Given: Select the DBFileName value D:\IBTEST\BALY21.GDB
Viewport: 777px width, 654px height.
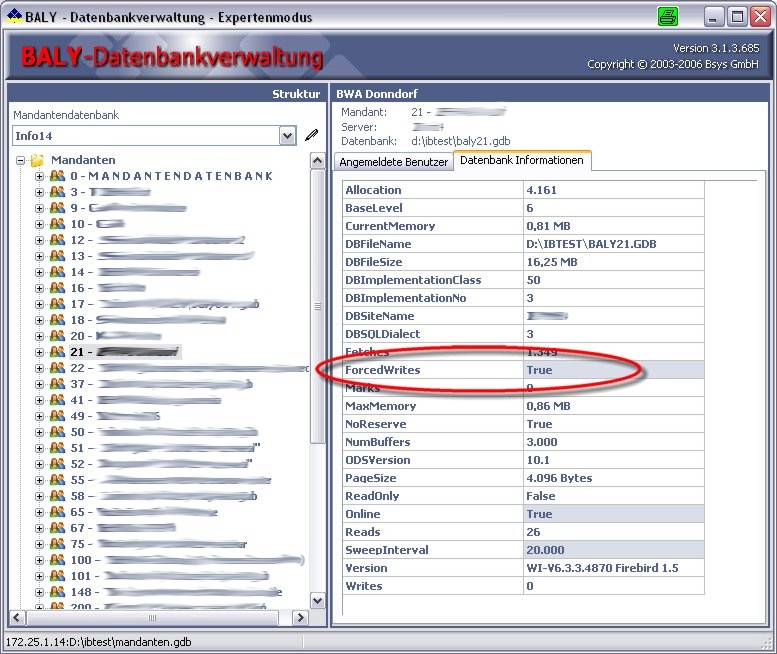Looking at the screenshot, I should pyautogui.click(x=613, y=244).
